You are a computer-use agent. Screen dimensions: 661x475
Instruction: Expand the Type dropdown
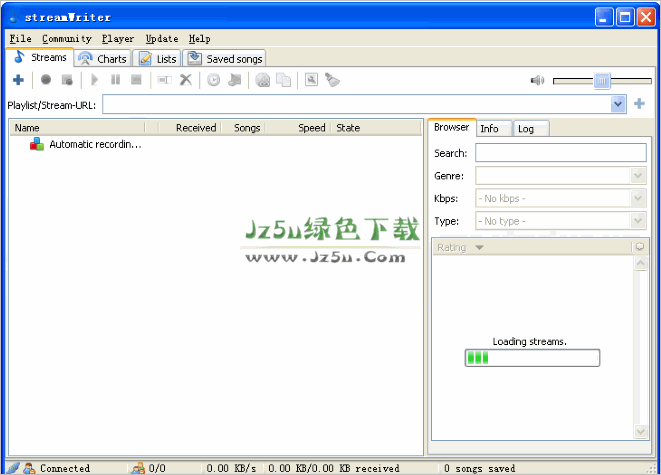click(638, 220)
